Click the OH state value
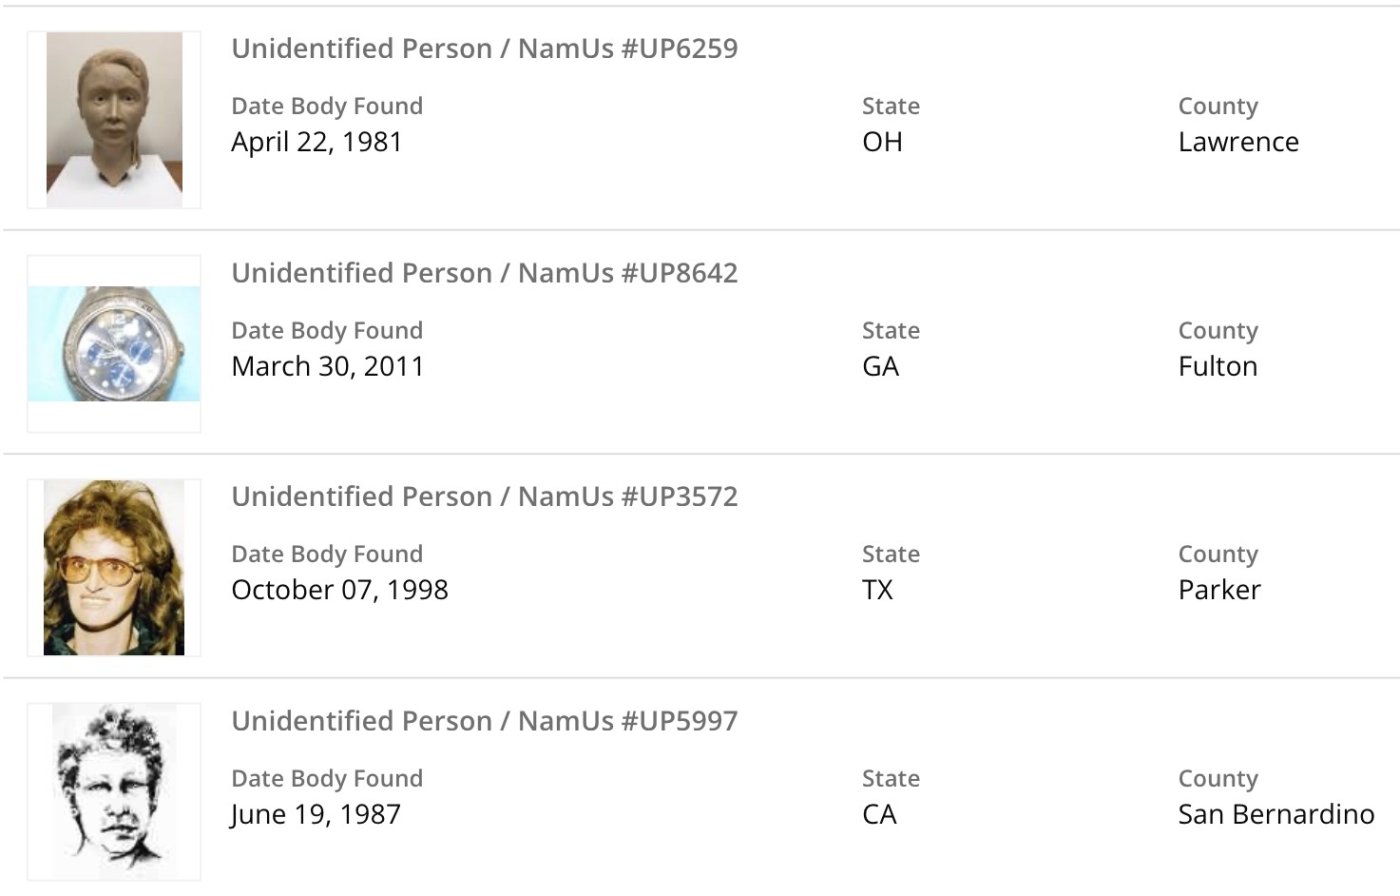The height and width of the screenshot is (896, 1400). point(882,142)
